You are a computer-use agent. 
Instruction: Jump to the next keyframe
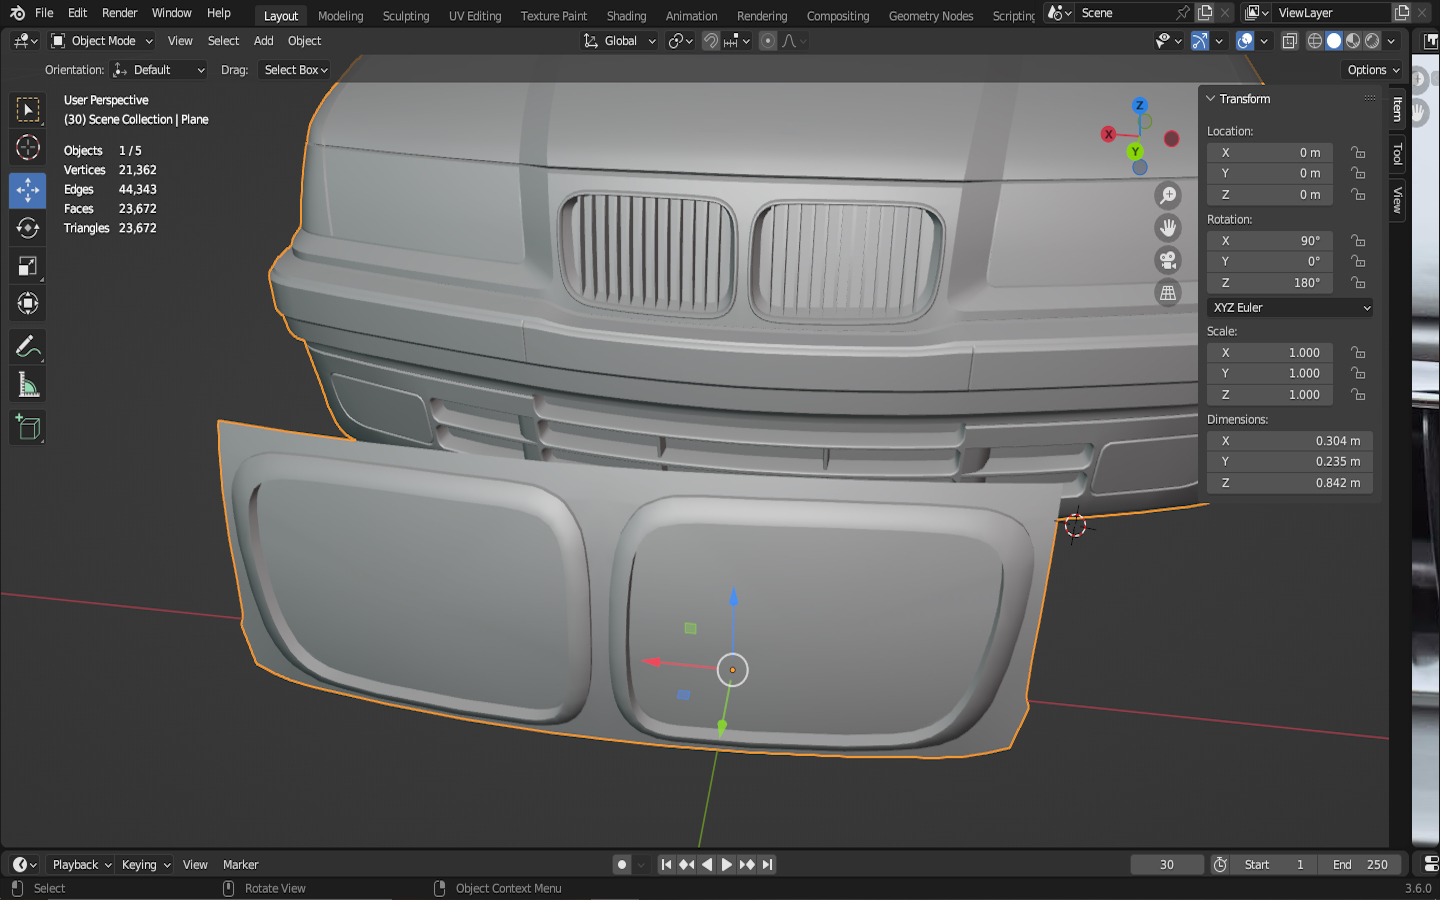click(747, 865)
